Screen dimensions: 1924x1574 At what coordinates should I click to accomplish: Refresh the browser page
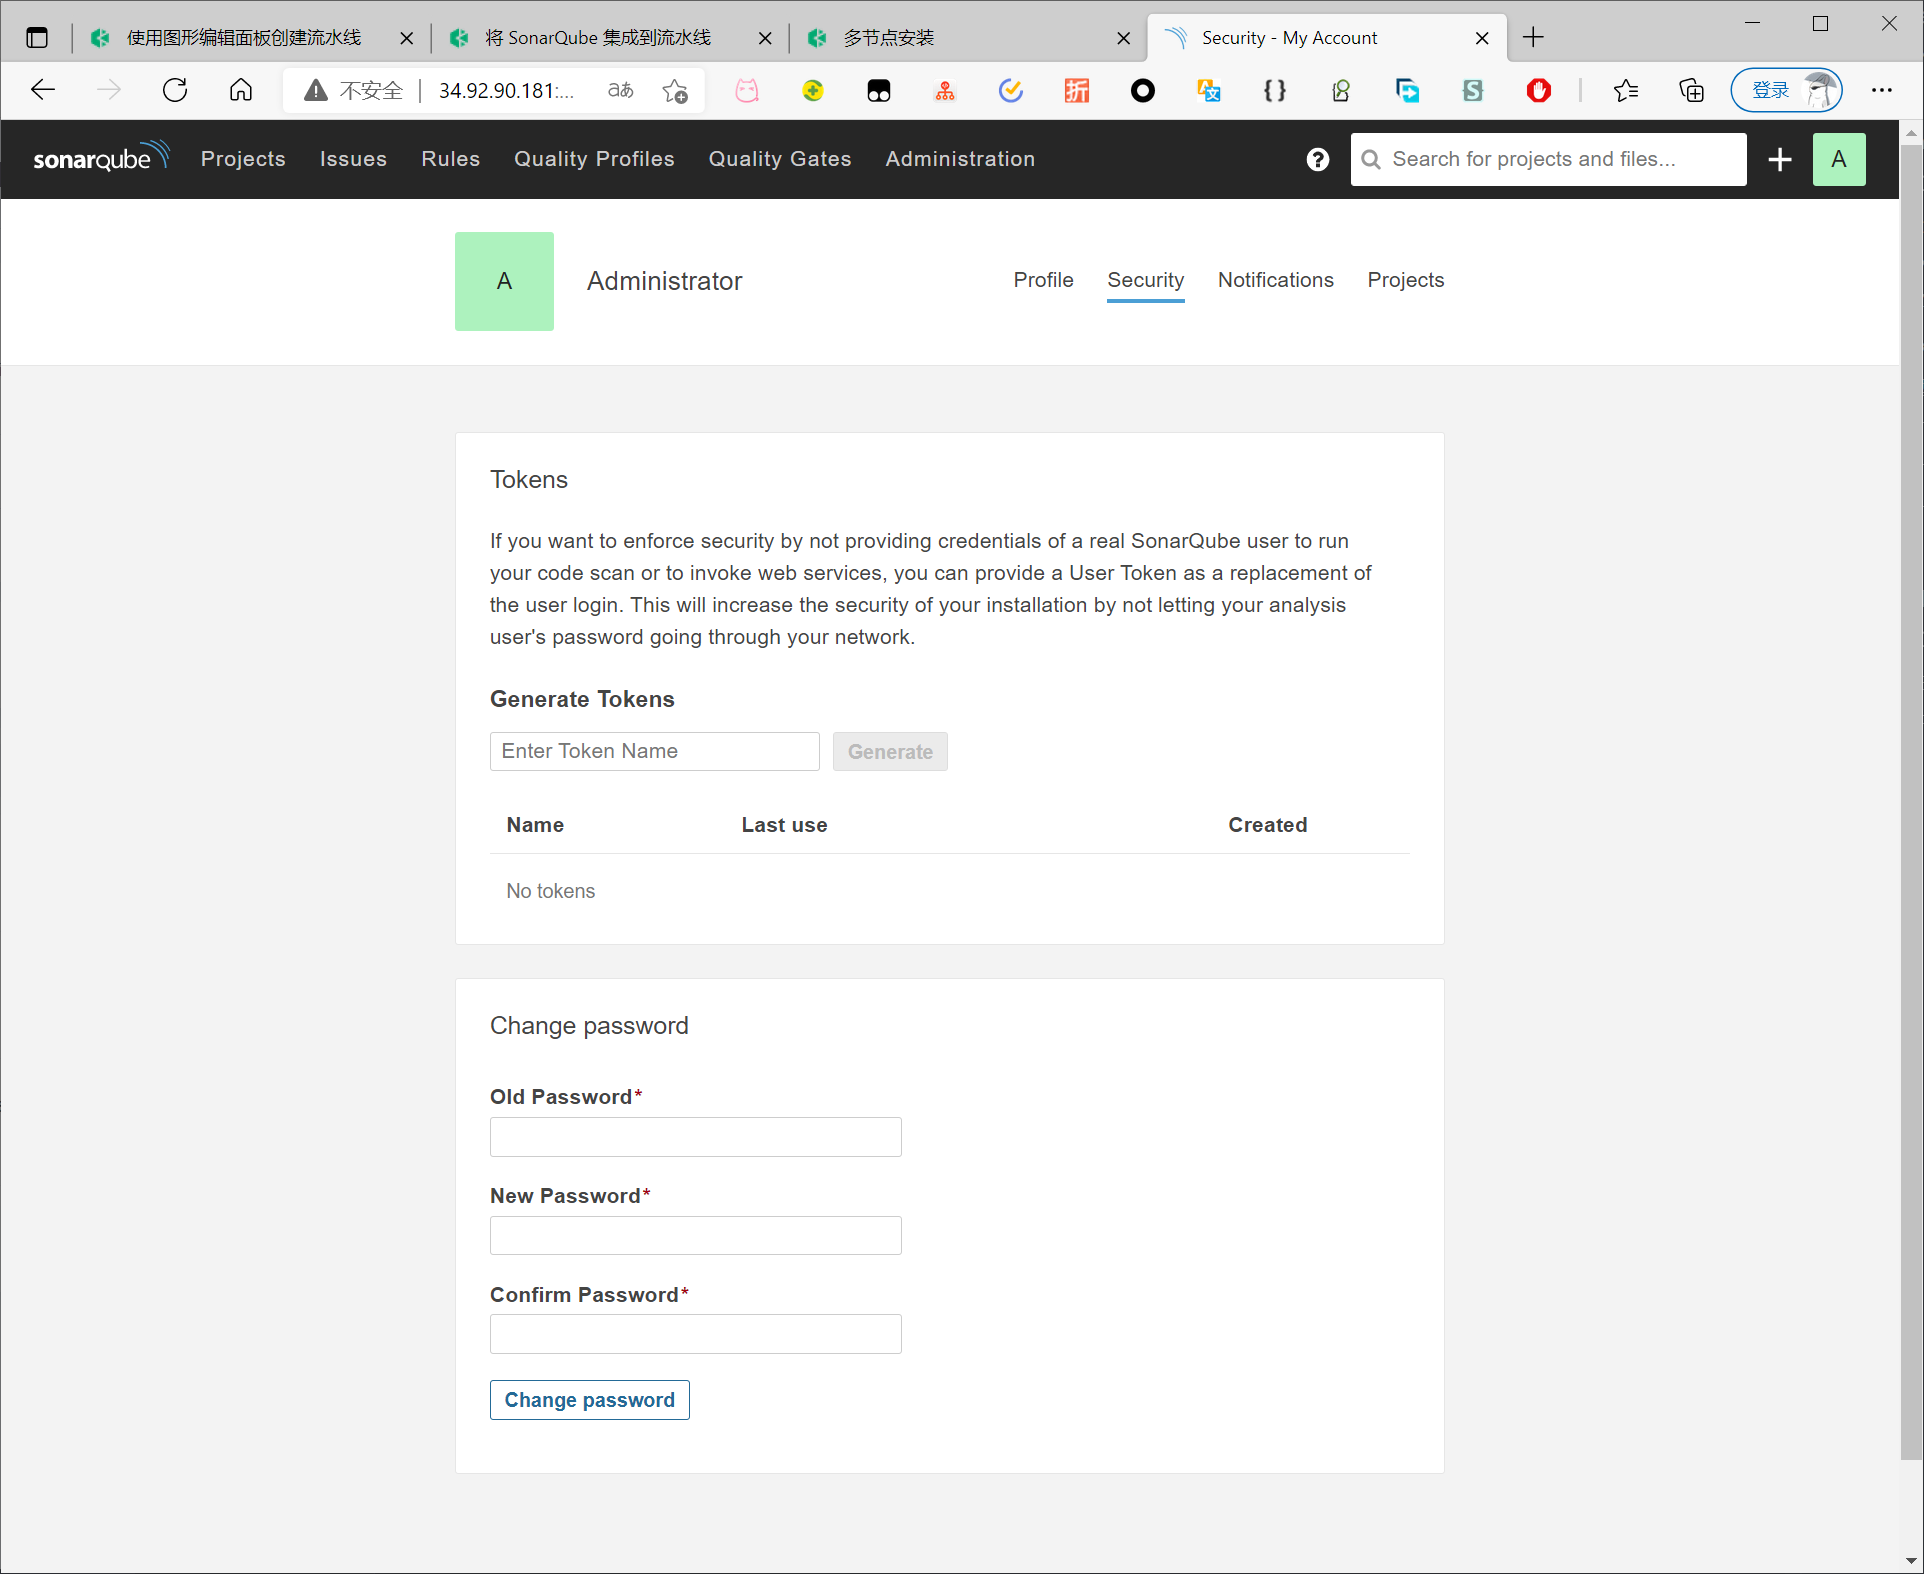click(175, 90)
